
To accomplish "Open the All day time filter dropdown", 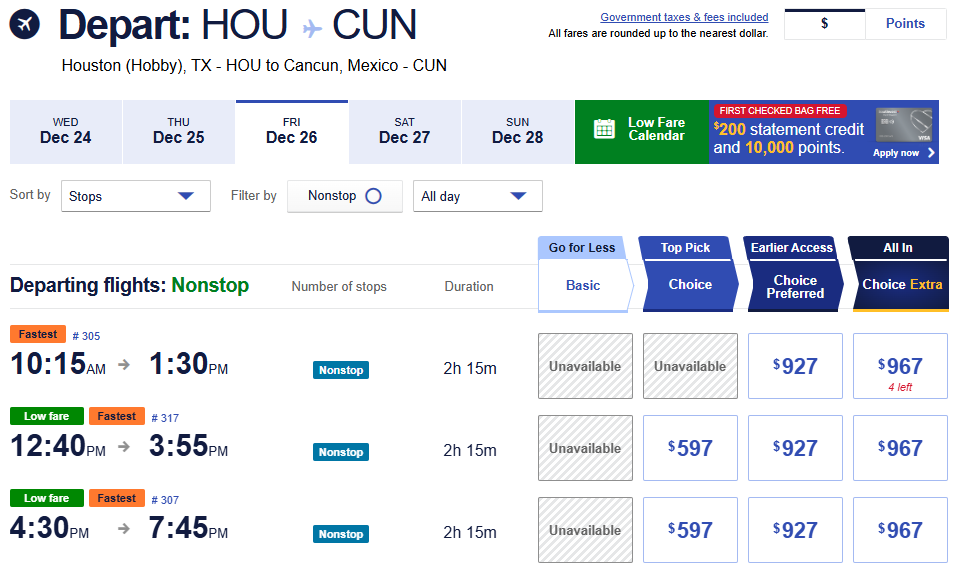I will [x=478, y=196].
